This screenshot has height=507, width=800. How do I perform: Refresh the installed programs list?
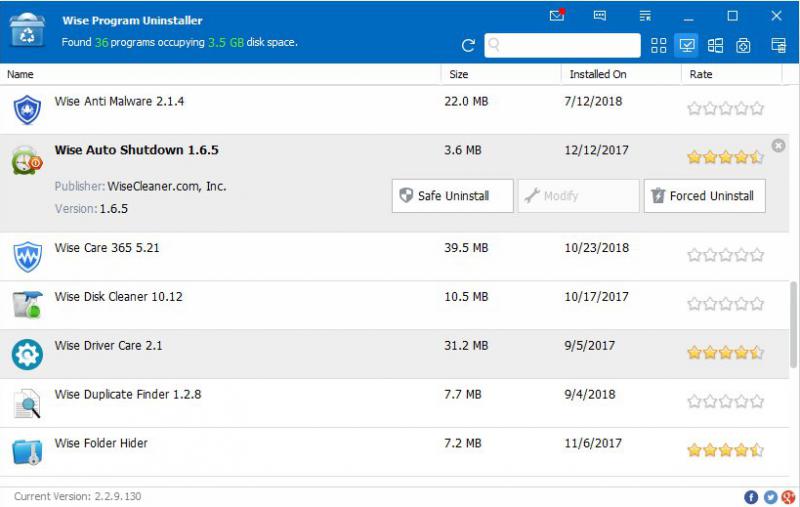[x=468, y=45]
